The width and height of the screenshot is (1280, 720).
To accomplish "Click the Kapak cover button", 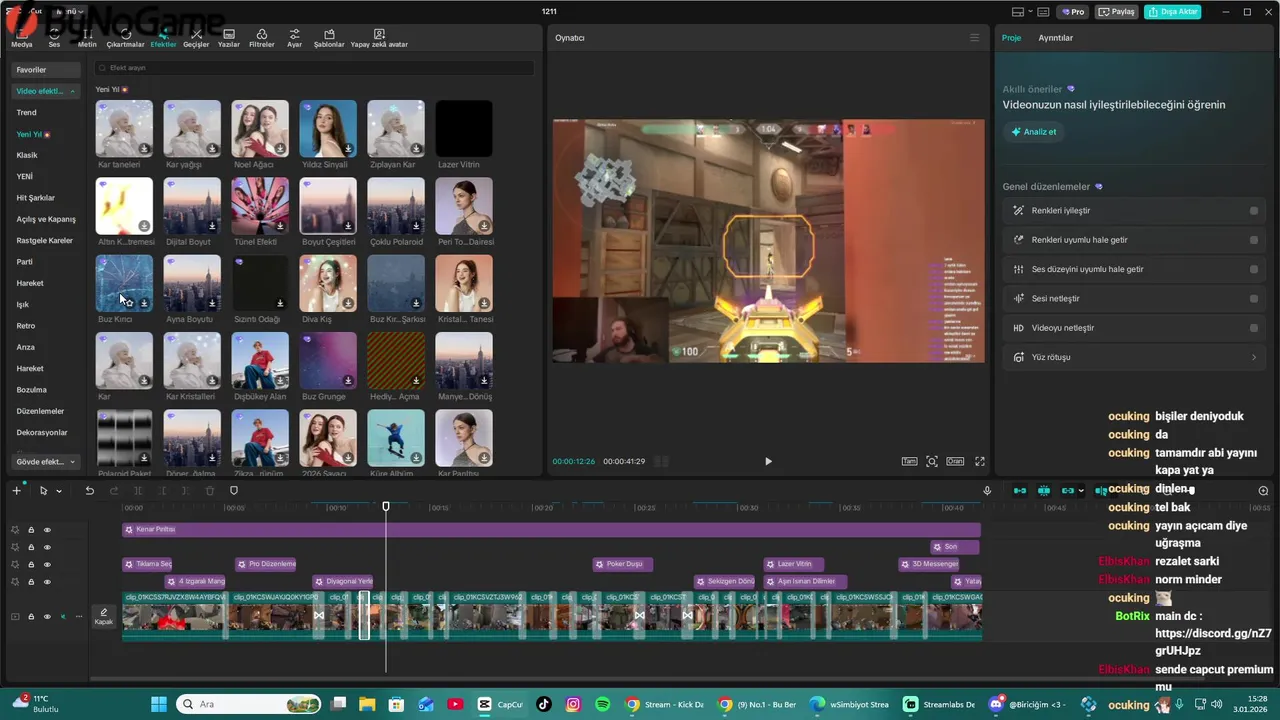I will pos(104,616).
